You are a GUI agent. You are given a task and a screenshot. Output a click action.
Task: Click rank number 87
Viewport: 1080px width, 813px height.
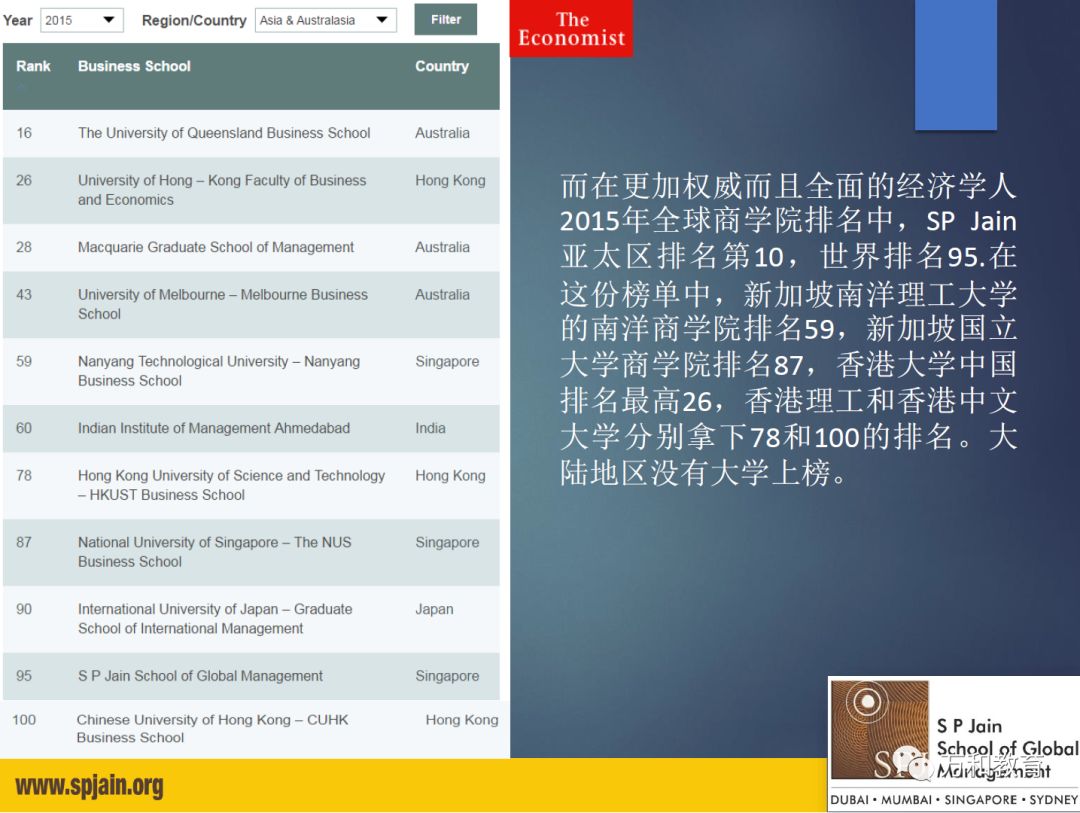(24, 542)
